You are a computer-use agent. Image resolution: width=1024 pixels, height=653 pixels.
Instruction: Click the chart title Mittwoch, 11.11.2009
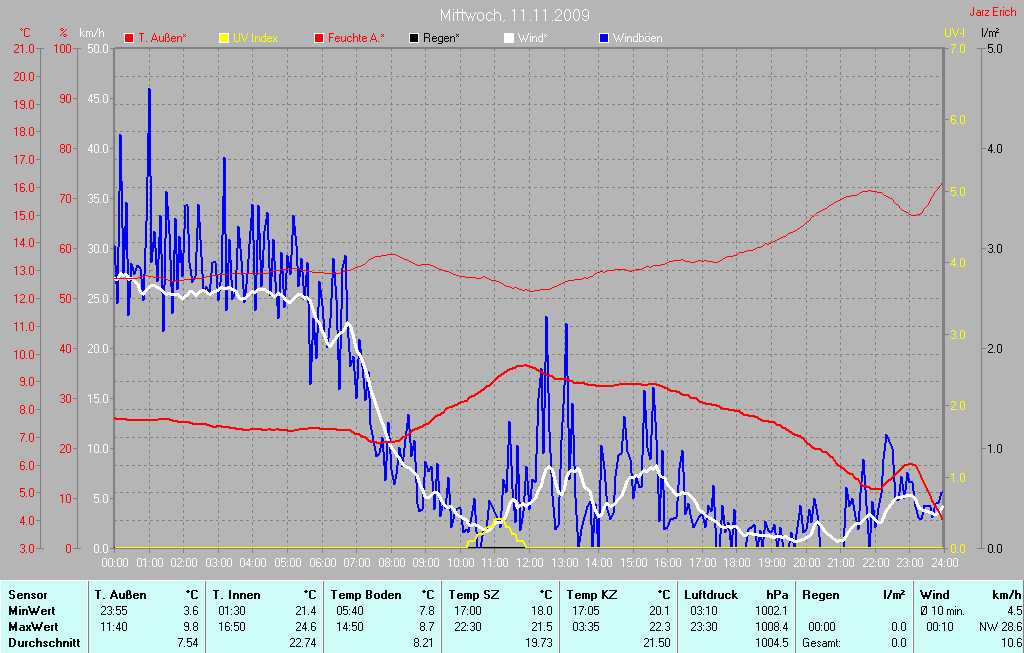tap(515, 15)
